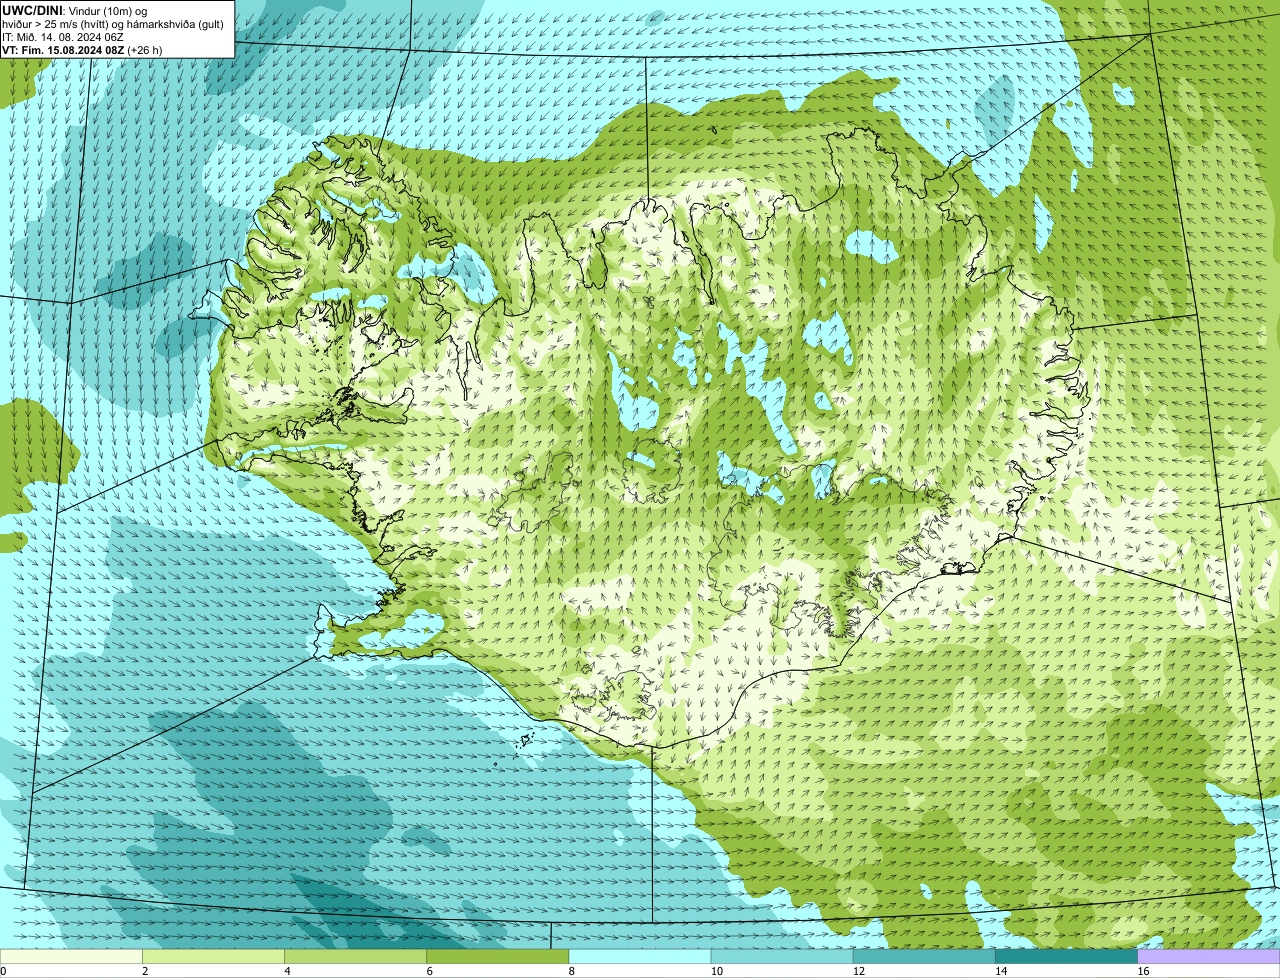Click the 10–12 m/s turquoise legend swatch

[782, 957]
